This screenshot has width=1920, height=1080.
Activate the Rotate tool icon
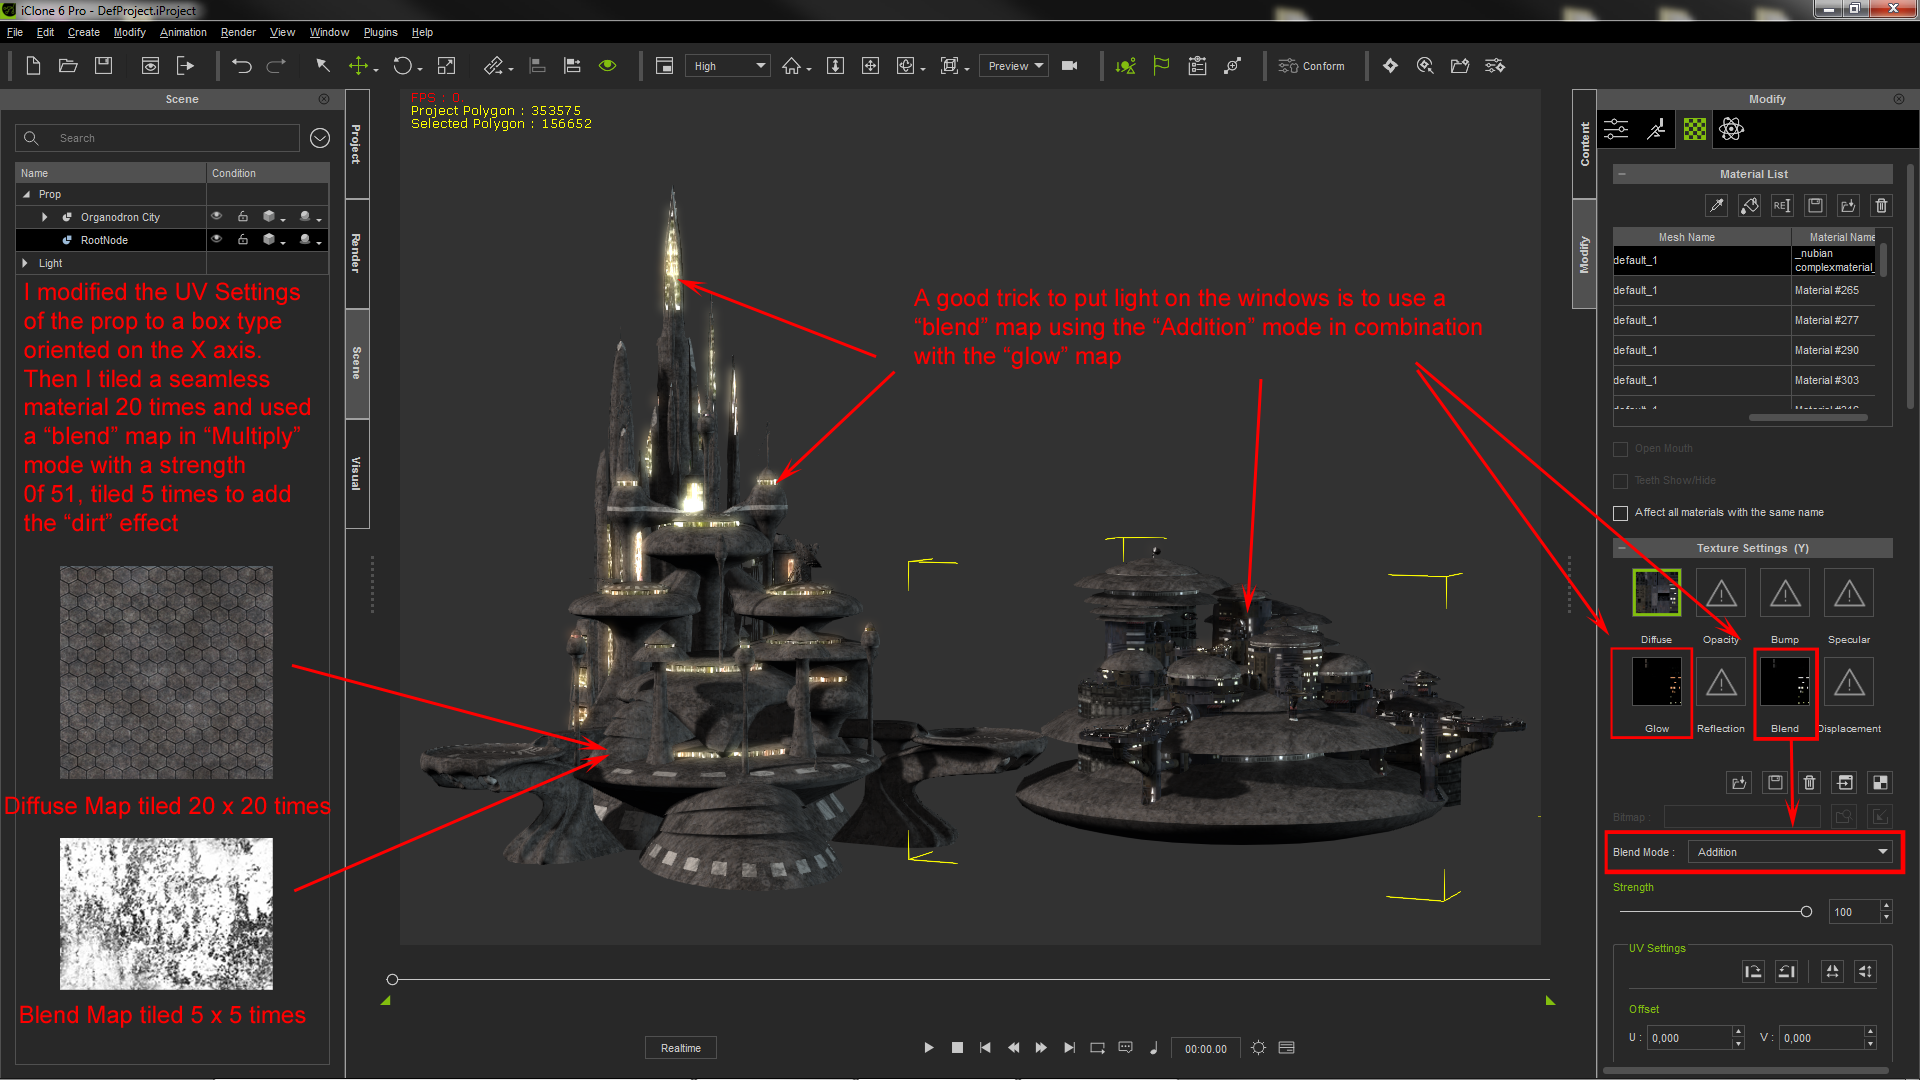402,66
